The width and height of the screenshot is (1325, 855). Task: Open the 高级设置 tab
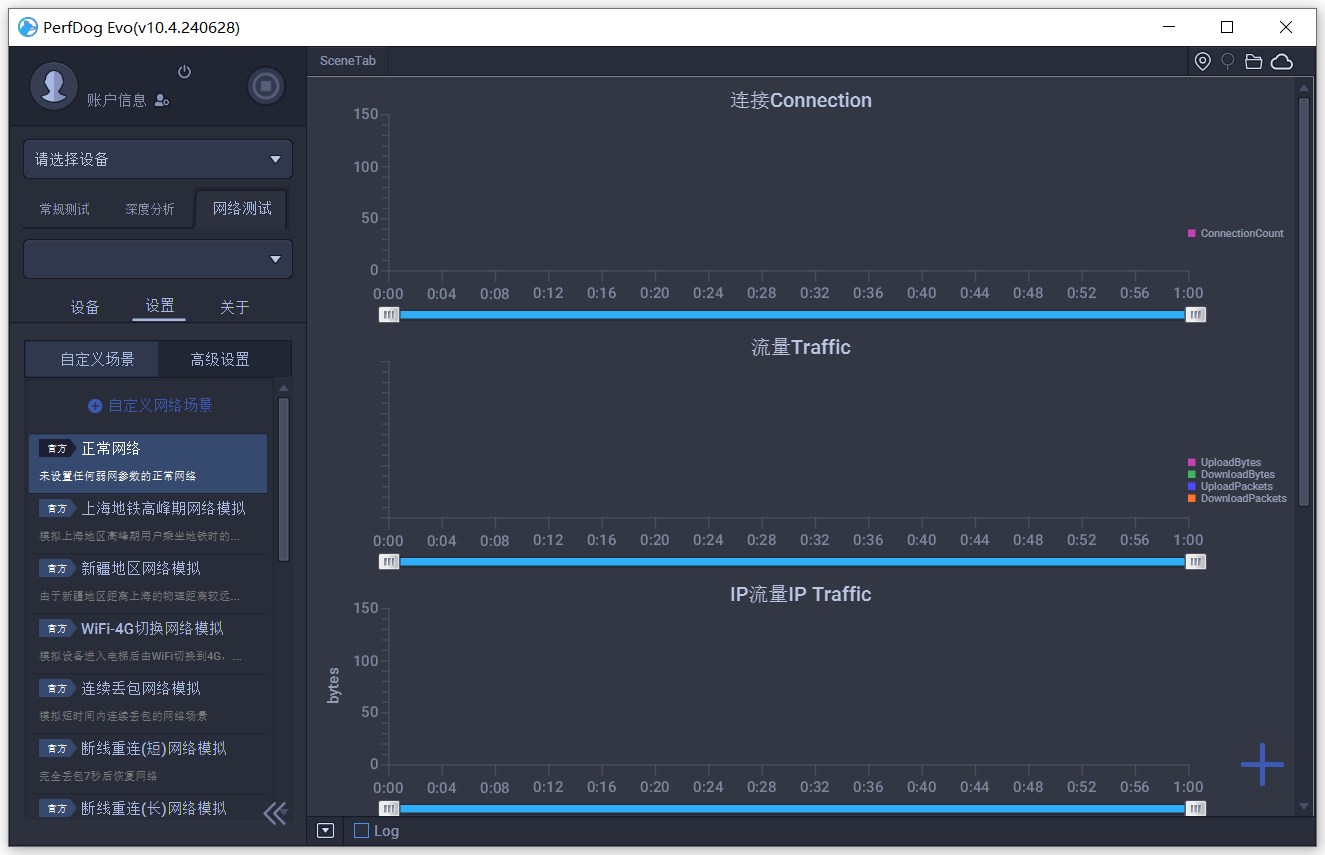point(220,359)
